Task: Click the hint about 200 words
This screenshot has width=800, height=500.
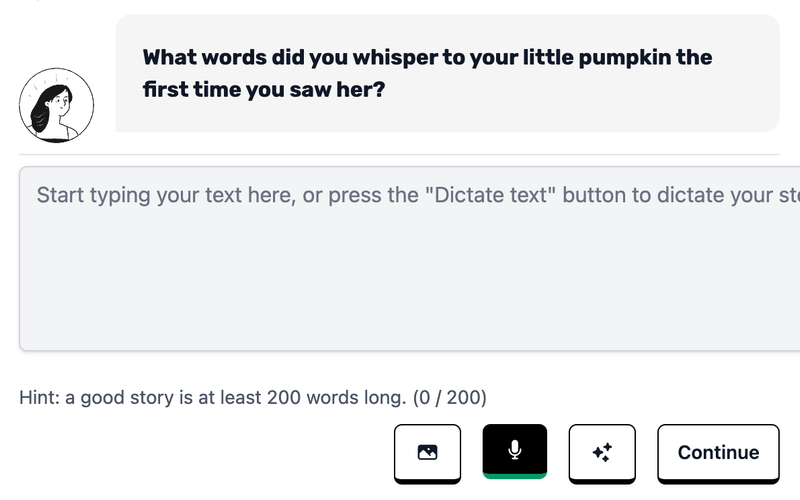Action: coord(210,397)
